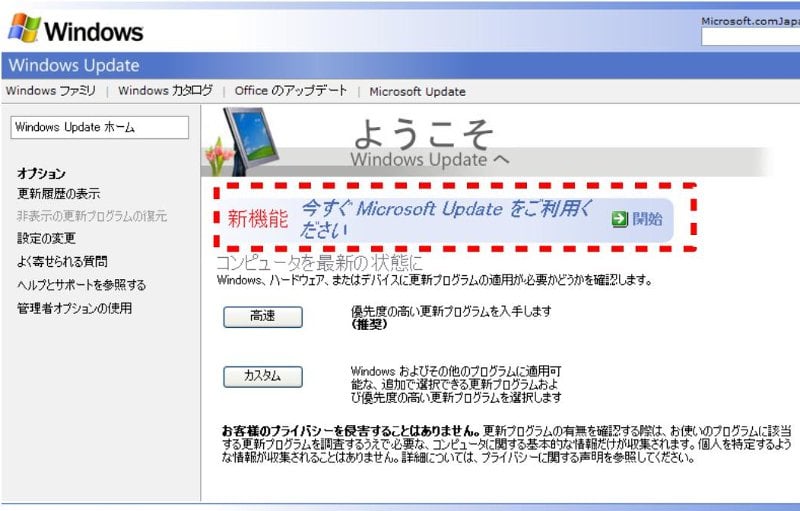The height and width of the screenshot is (511, 800).
Task: Show update history via 更新履歴の表示
Action: click(58, 194)
